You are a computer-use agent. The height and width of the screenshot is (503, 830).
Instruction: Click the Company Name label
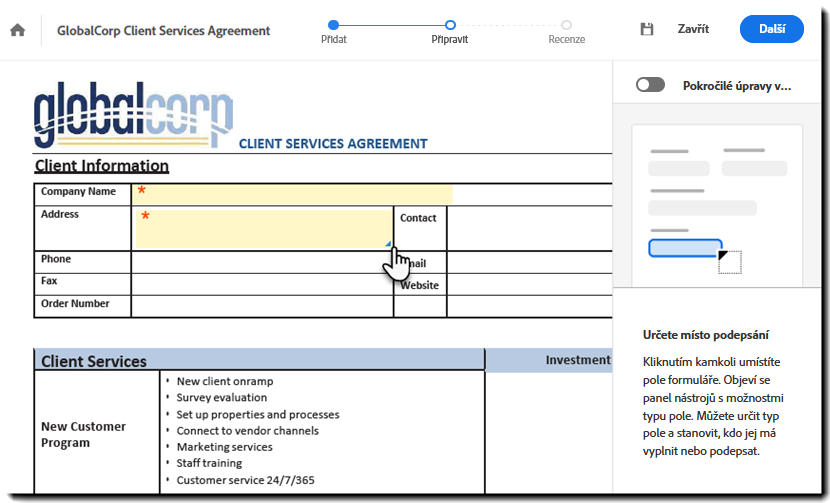pos(78,191)
